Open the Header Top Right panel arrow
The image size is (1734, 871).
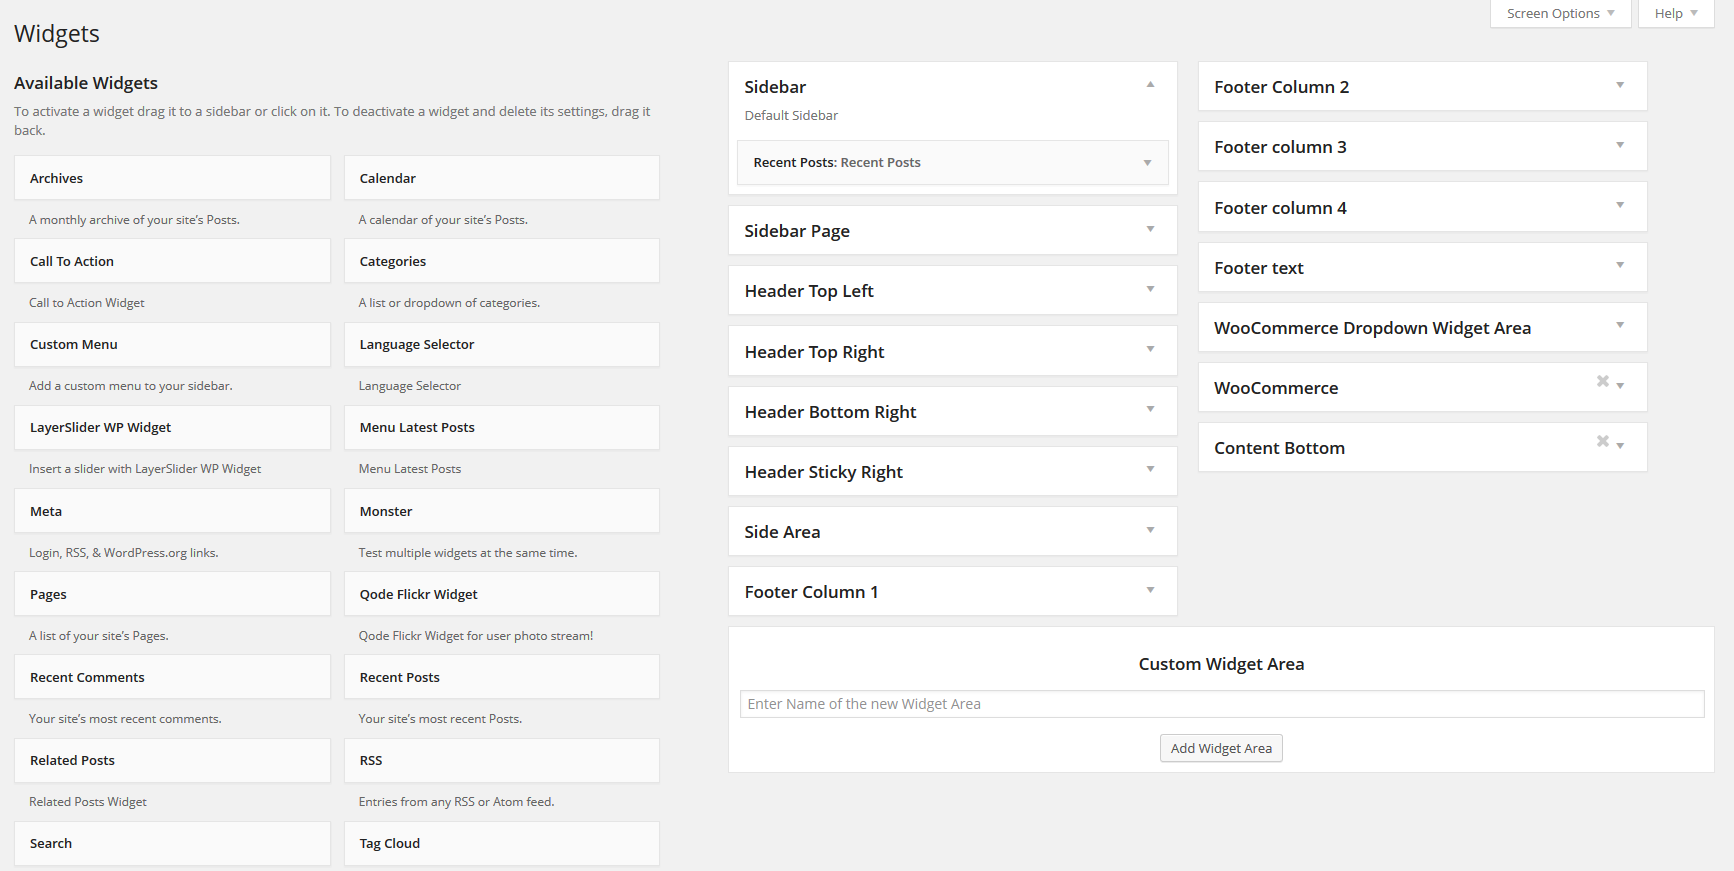click(x=1150, y=350)
